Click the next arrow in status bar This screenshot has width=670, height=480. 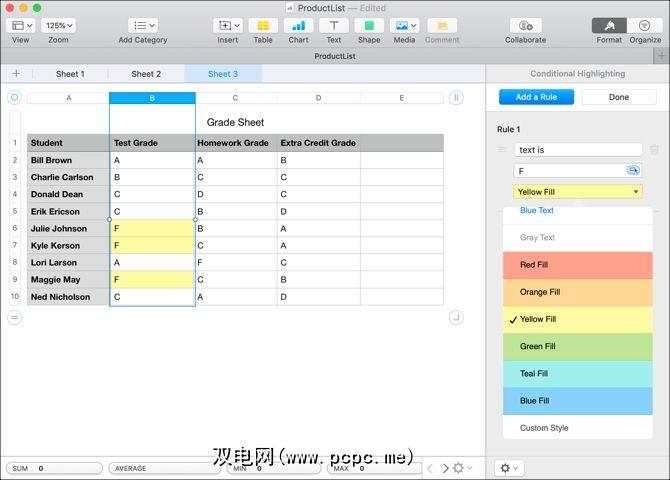tap(445, 468)
